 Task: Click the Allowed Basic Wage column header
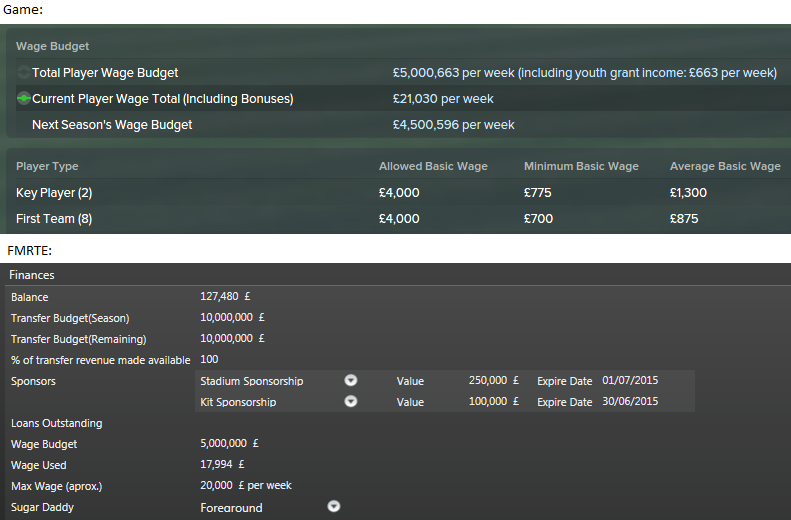433,166
